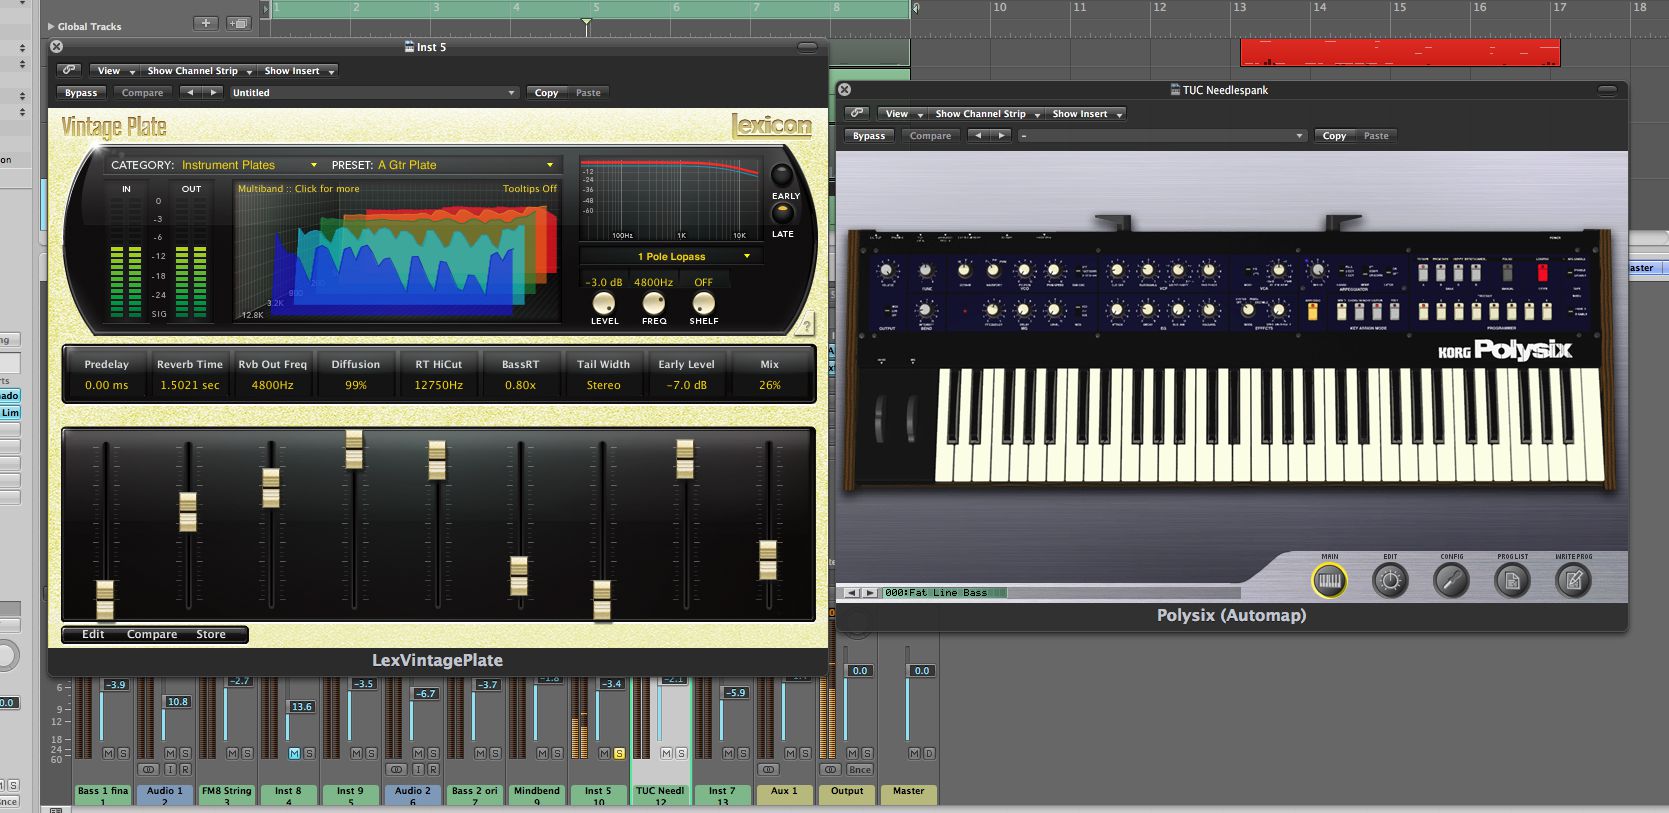Select the Tail Width parameter cell
The image size is (1669, 813).
click(x=604, y=375)
